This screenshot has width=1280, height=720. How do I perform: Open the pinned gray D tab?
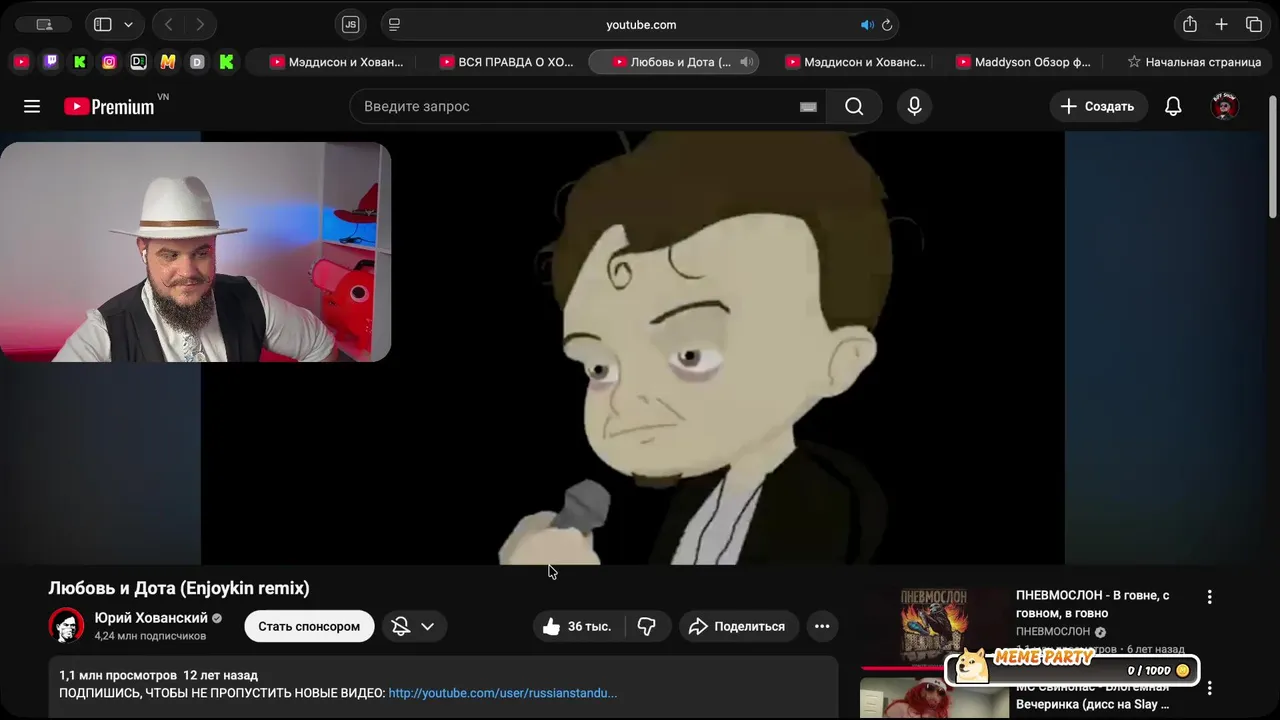click(x=197, y=62)
